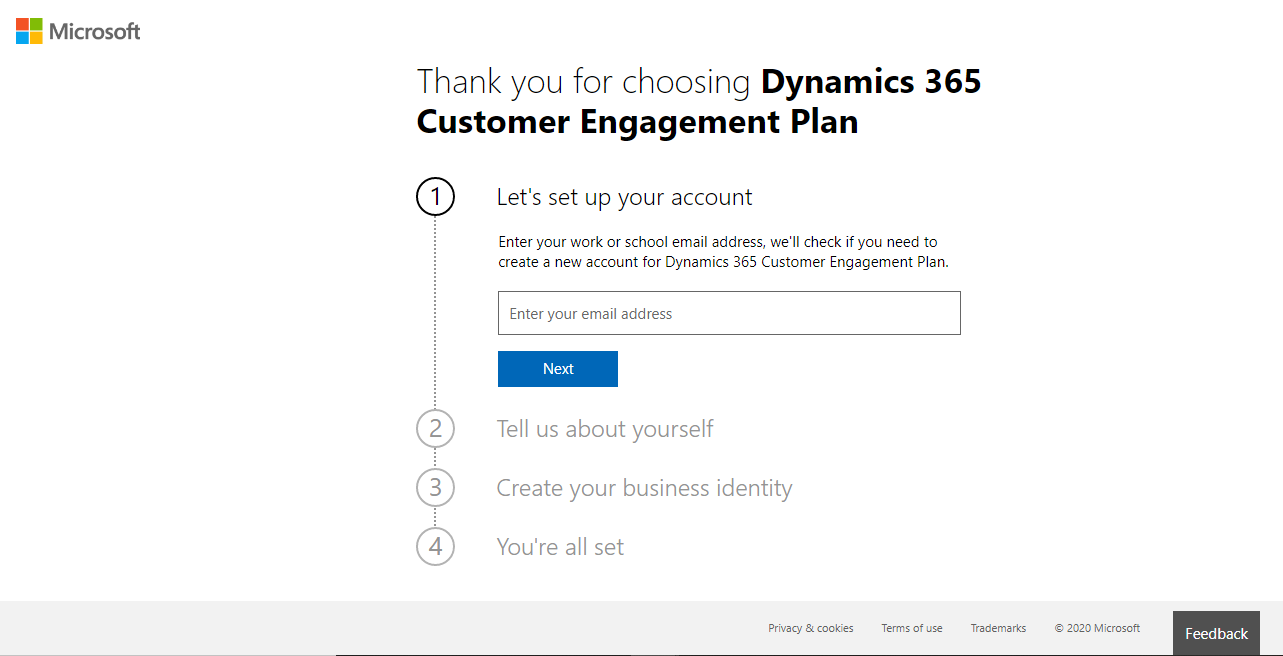
Task: Click the email address input field
Action: pos(728,312)
